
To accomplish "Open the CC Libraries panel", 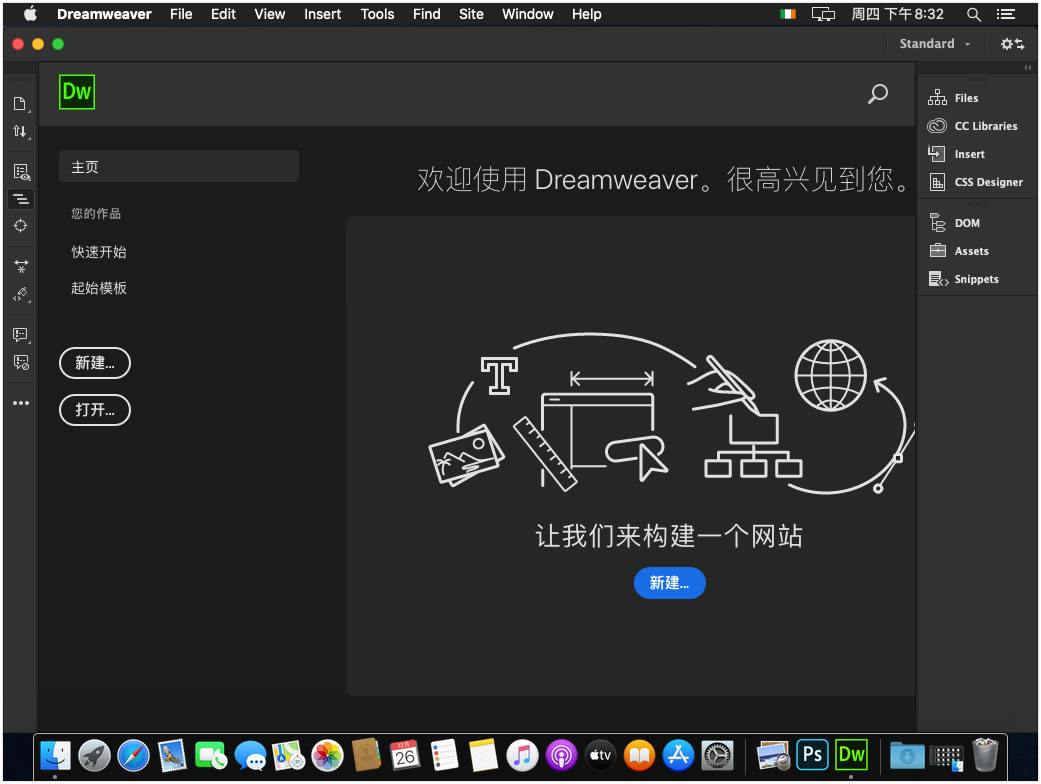I will (x=973, y=126).
